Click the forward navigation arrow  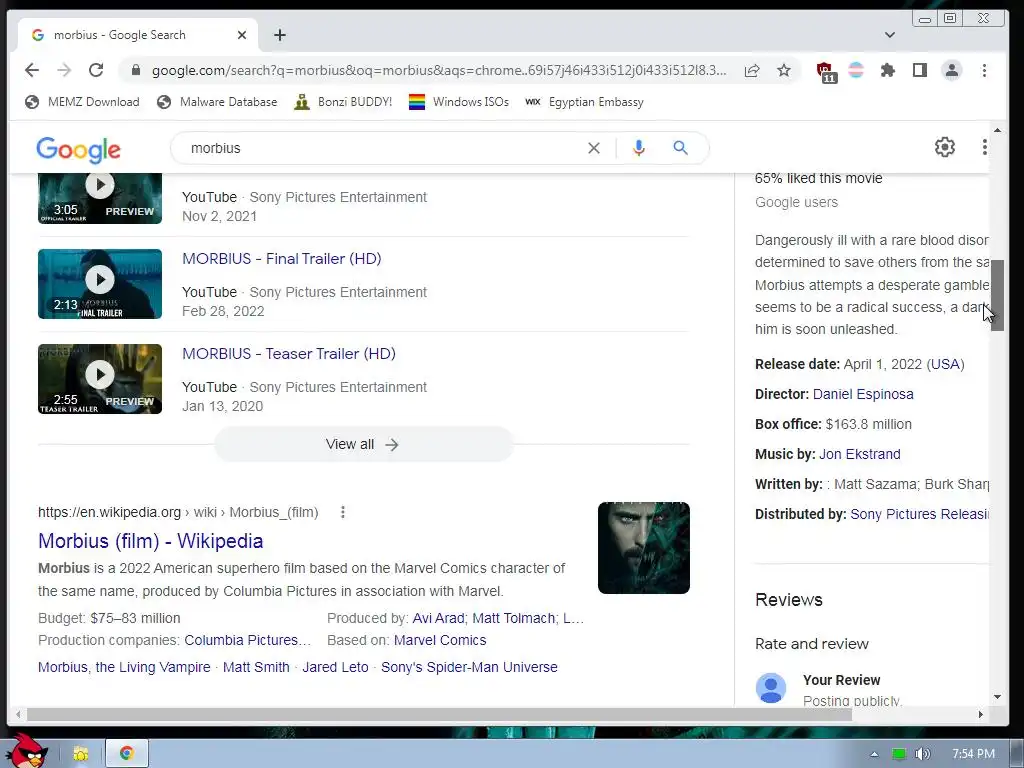(64, 70)
